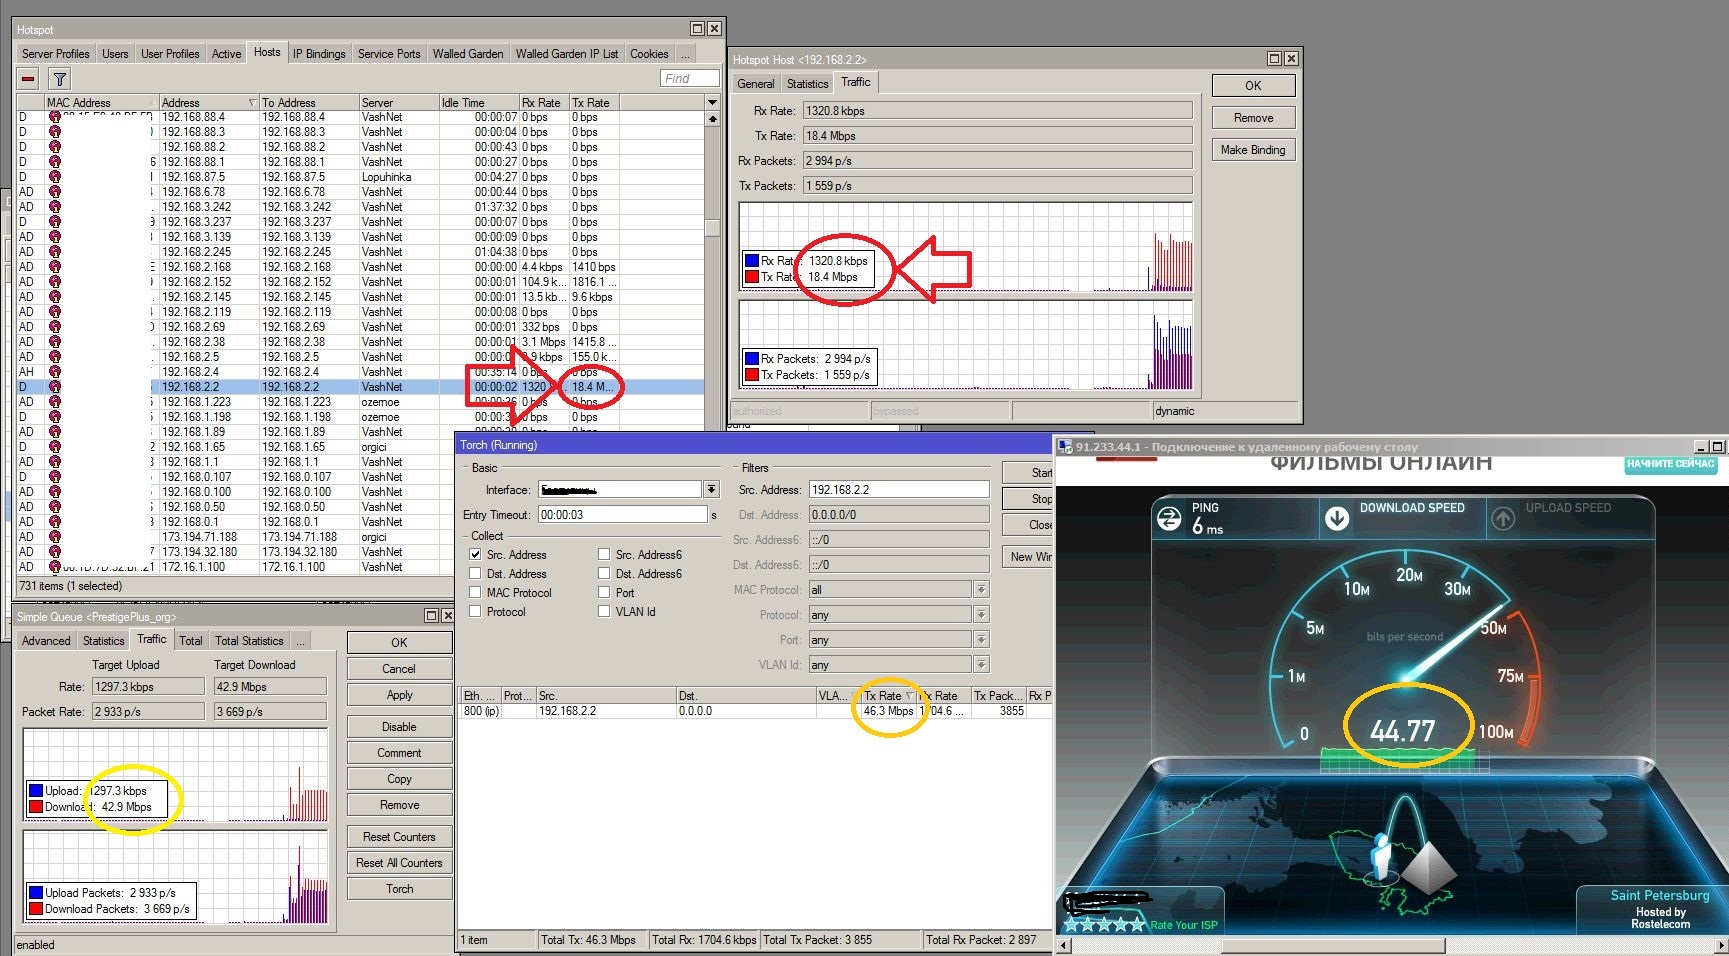Click the Ping icon in the speed test
The height and width of the screenshot is (956, 1729).
(1168, 518)
